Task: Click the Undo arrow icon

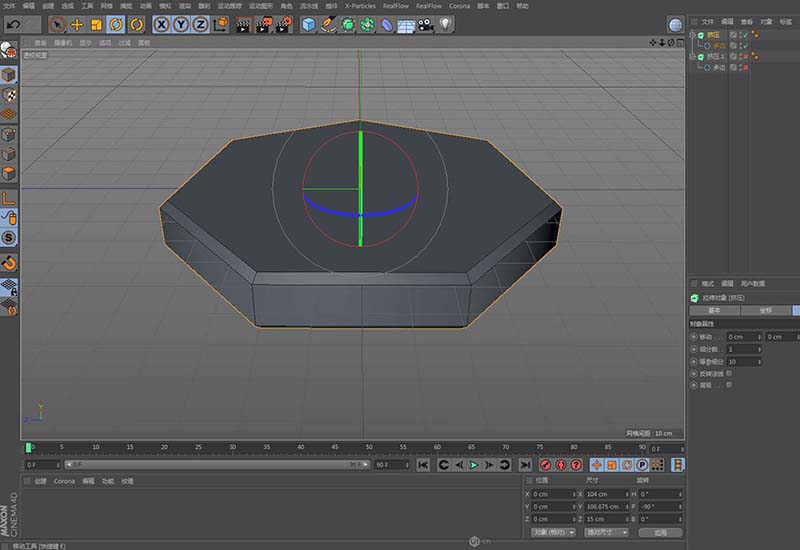Action: [x=13, y=24]
